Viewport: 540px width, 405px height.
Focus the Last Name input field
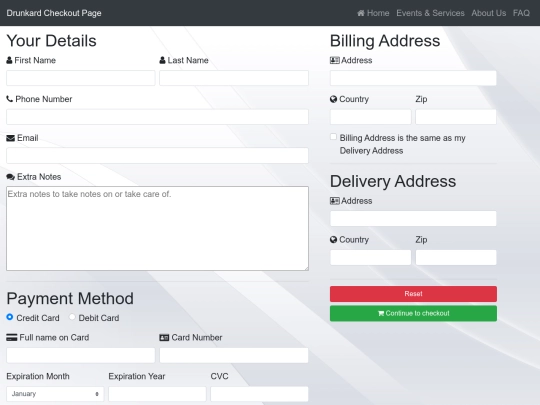(x=234, y=78)
